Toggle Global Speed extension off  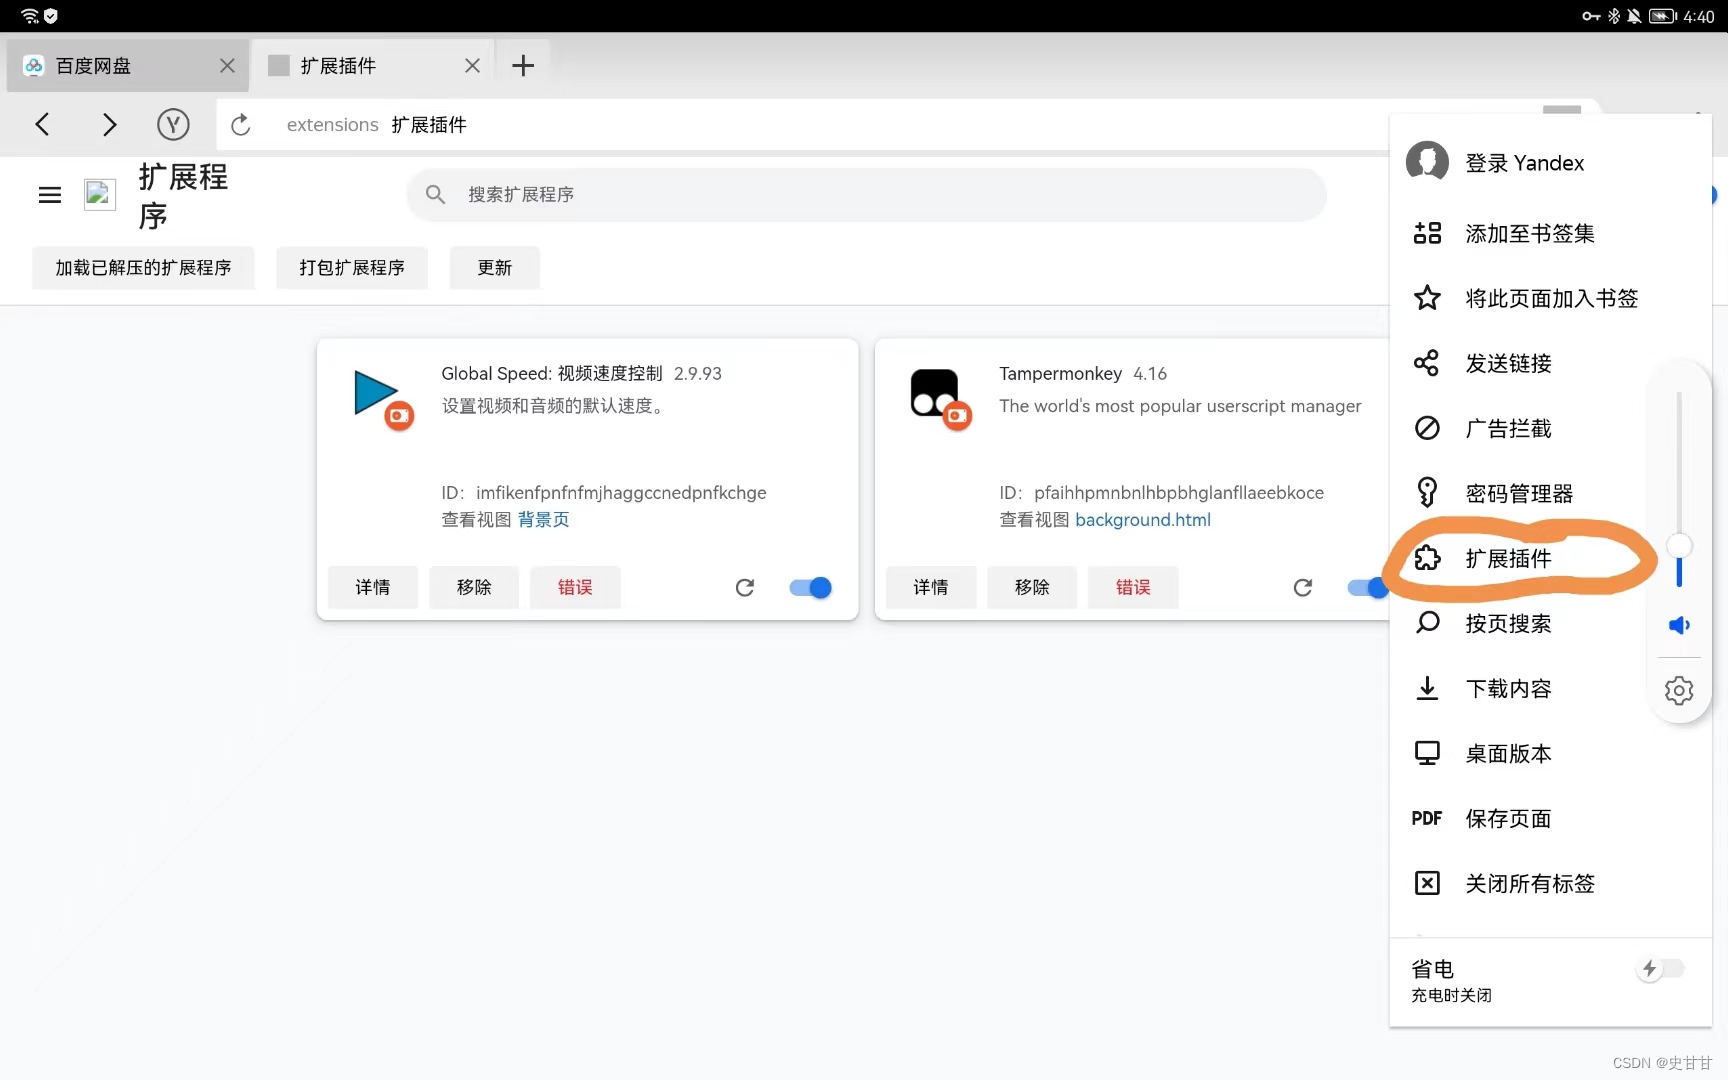click(x=811, y=587)
